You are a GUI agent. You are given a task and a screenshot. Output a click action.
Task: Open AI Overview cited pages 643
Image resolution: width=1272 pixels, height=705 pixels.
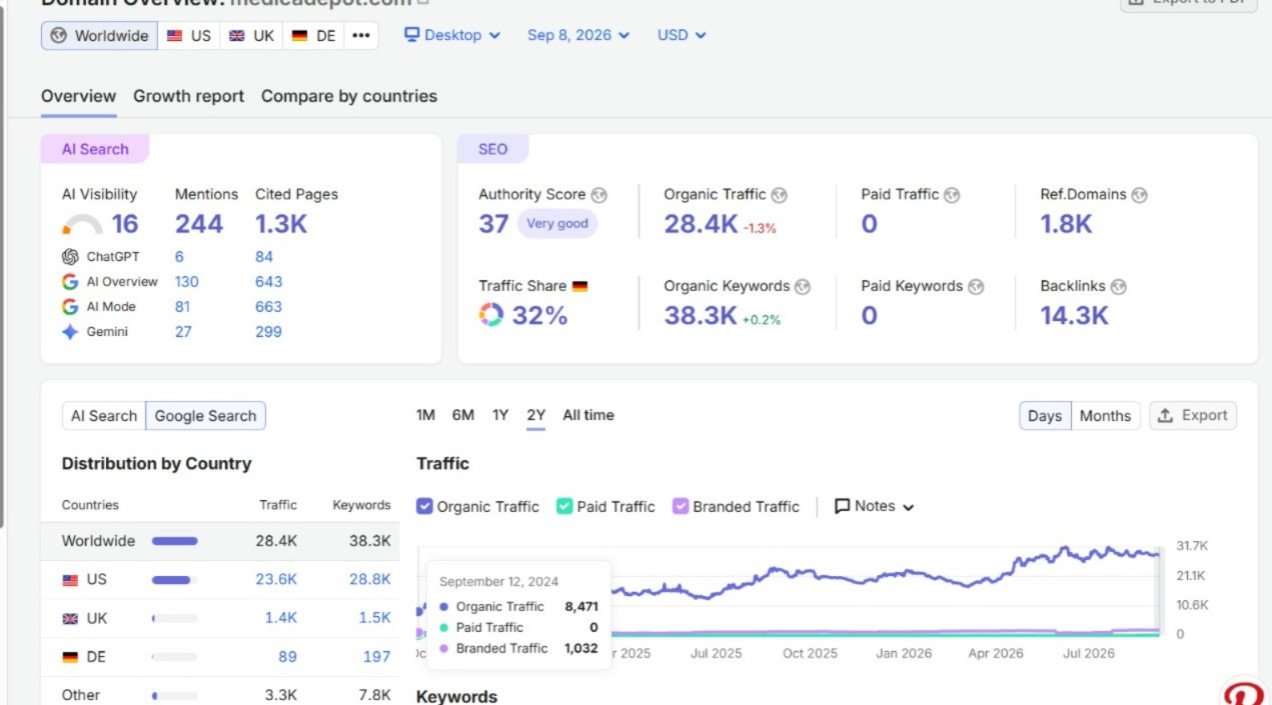268,282
